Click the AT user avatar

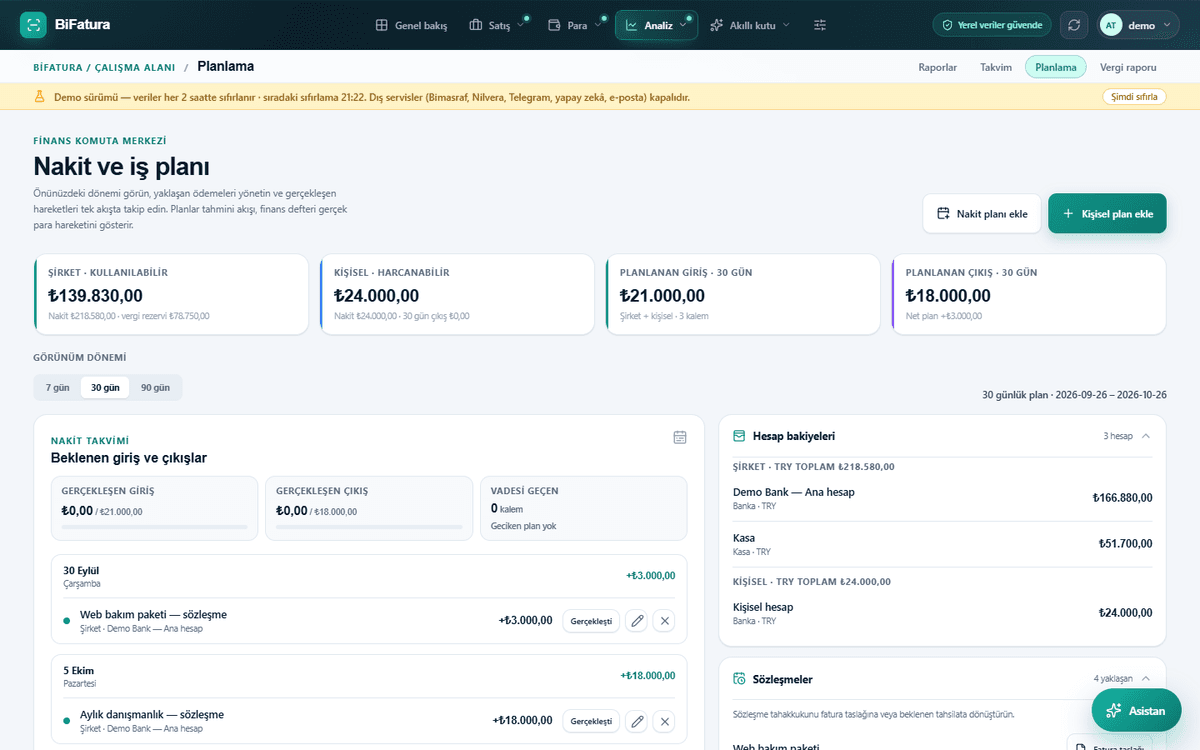click(x=1111, y=25)
